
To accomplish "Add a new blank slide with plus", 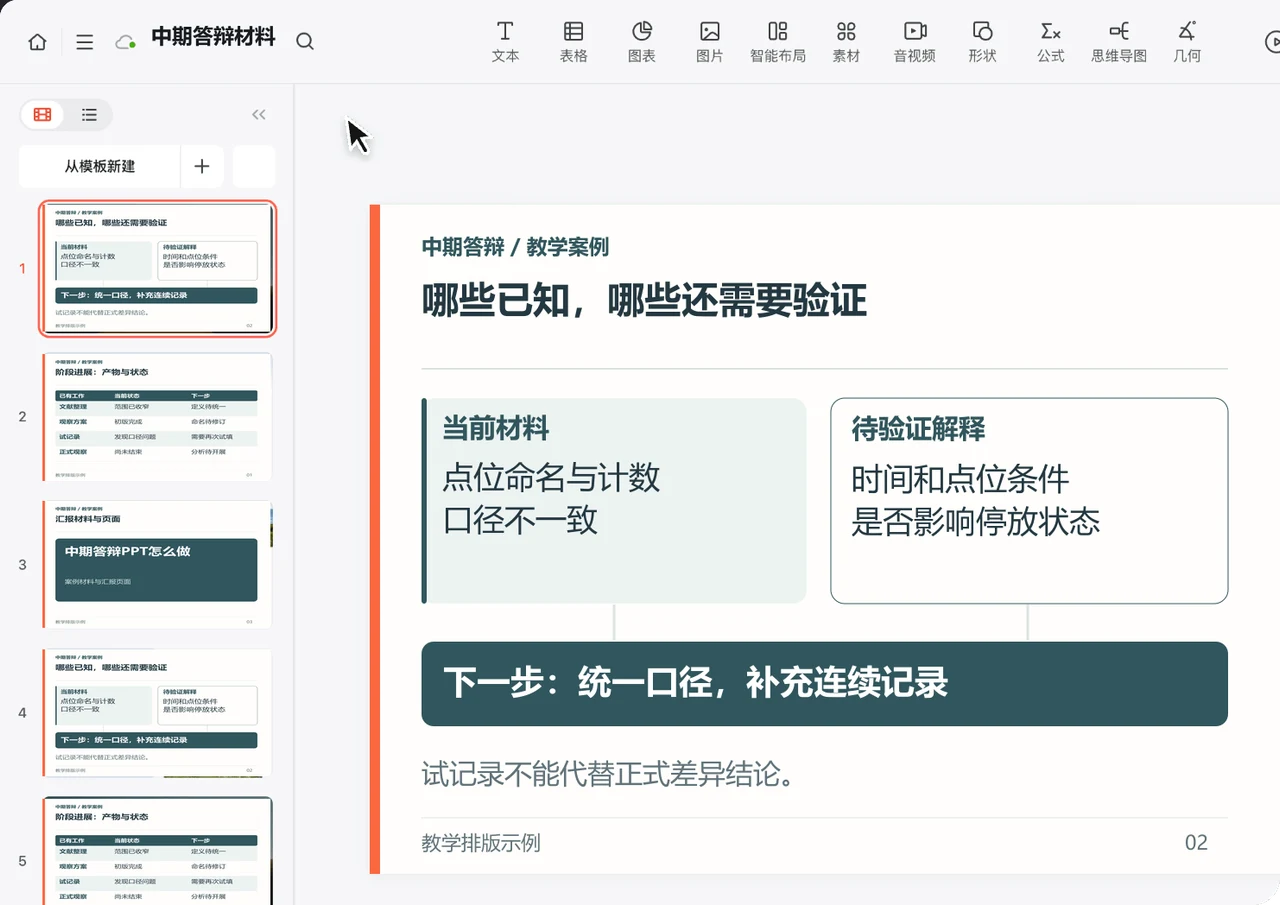I will [x=202, y=167].
